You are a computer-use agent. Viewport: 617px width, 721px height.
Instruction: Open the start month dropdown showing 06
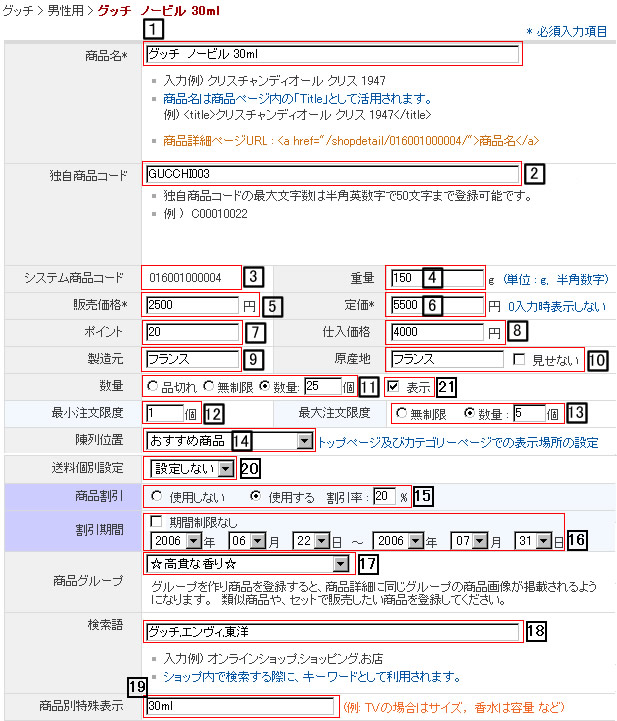247,541
